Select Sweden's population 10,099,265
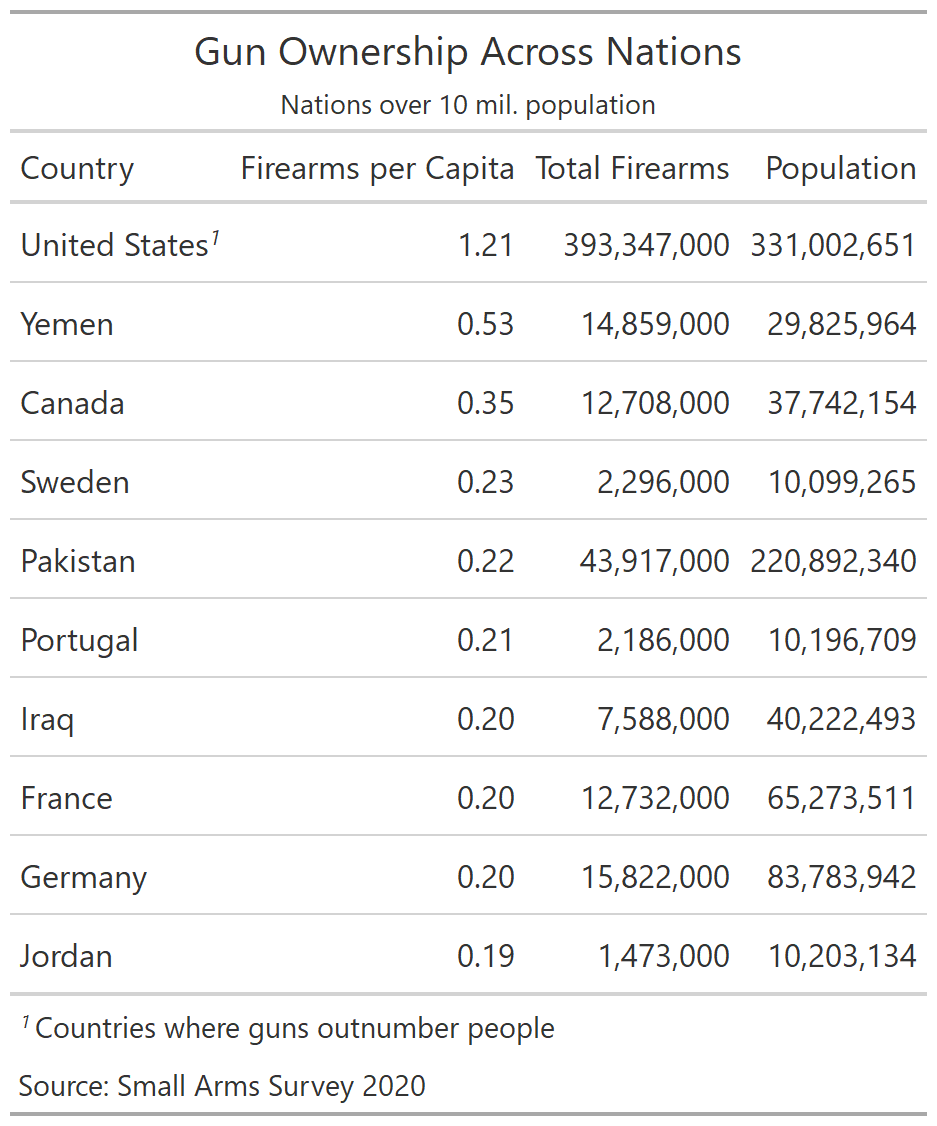 (x=842, y=483)
